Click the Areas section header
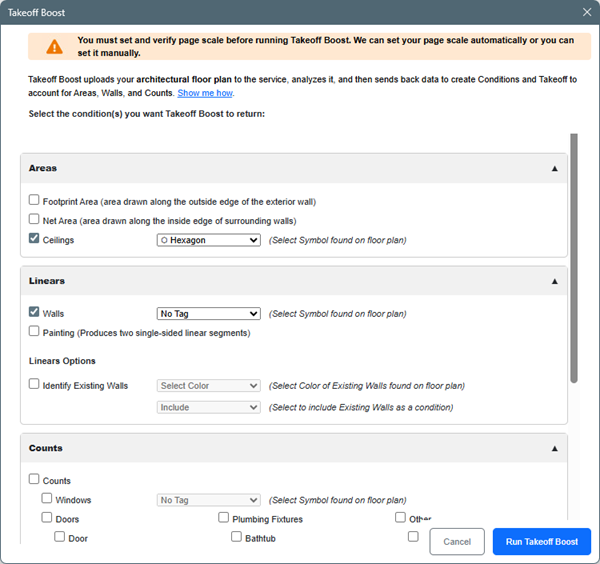This screenshot has width=600, height=564. [x=294, y=168]
